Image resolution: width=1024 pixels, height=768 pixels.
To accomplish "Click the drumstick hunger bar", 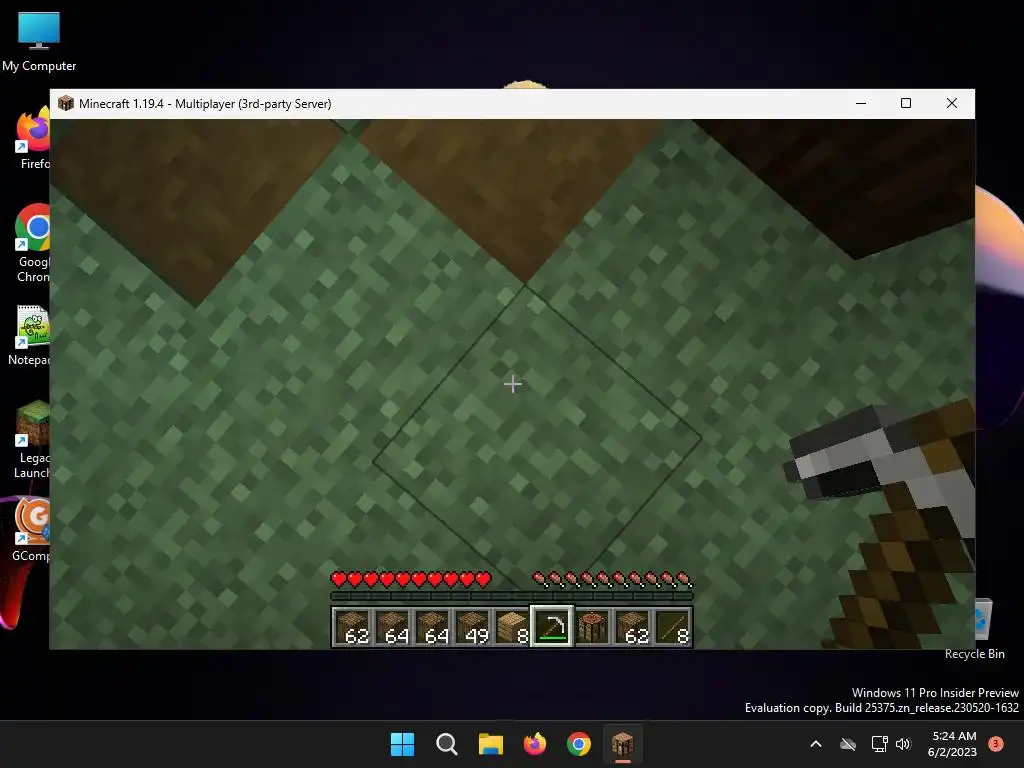I will click(613, 579).
